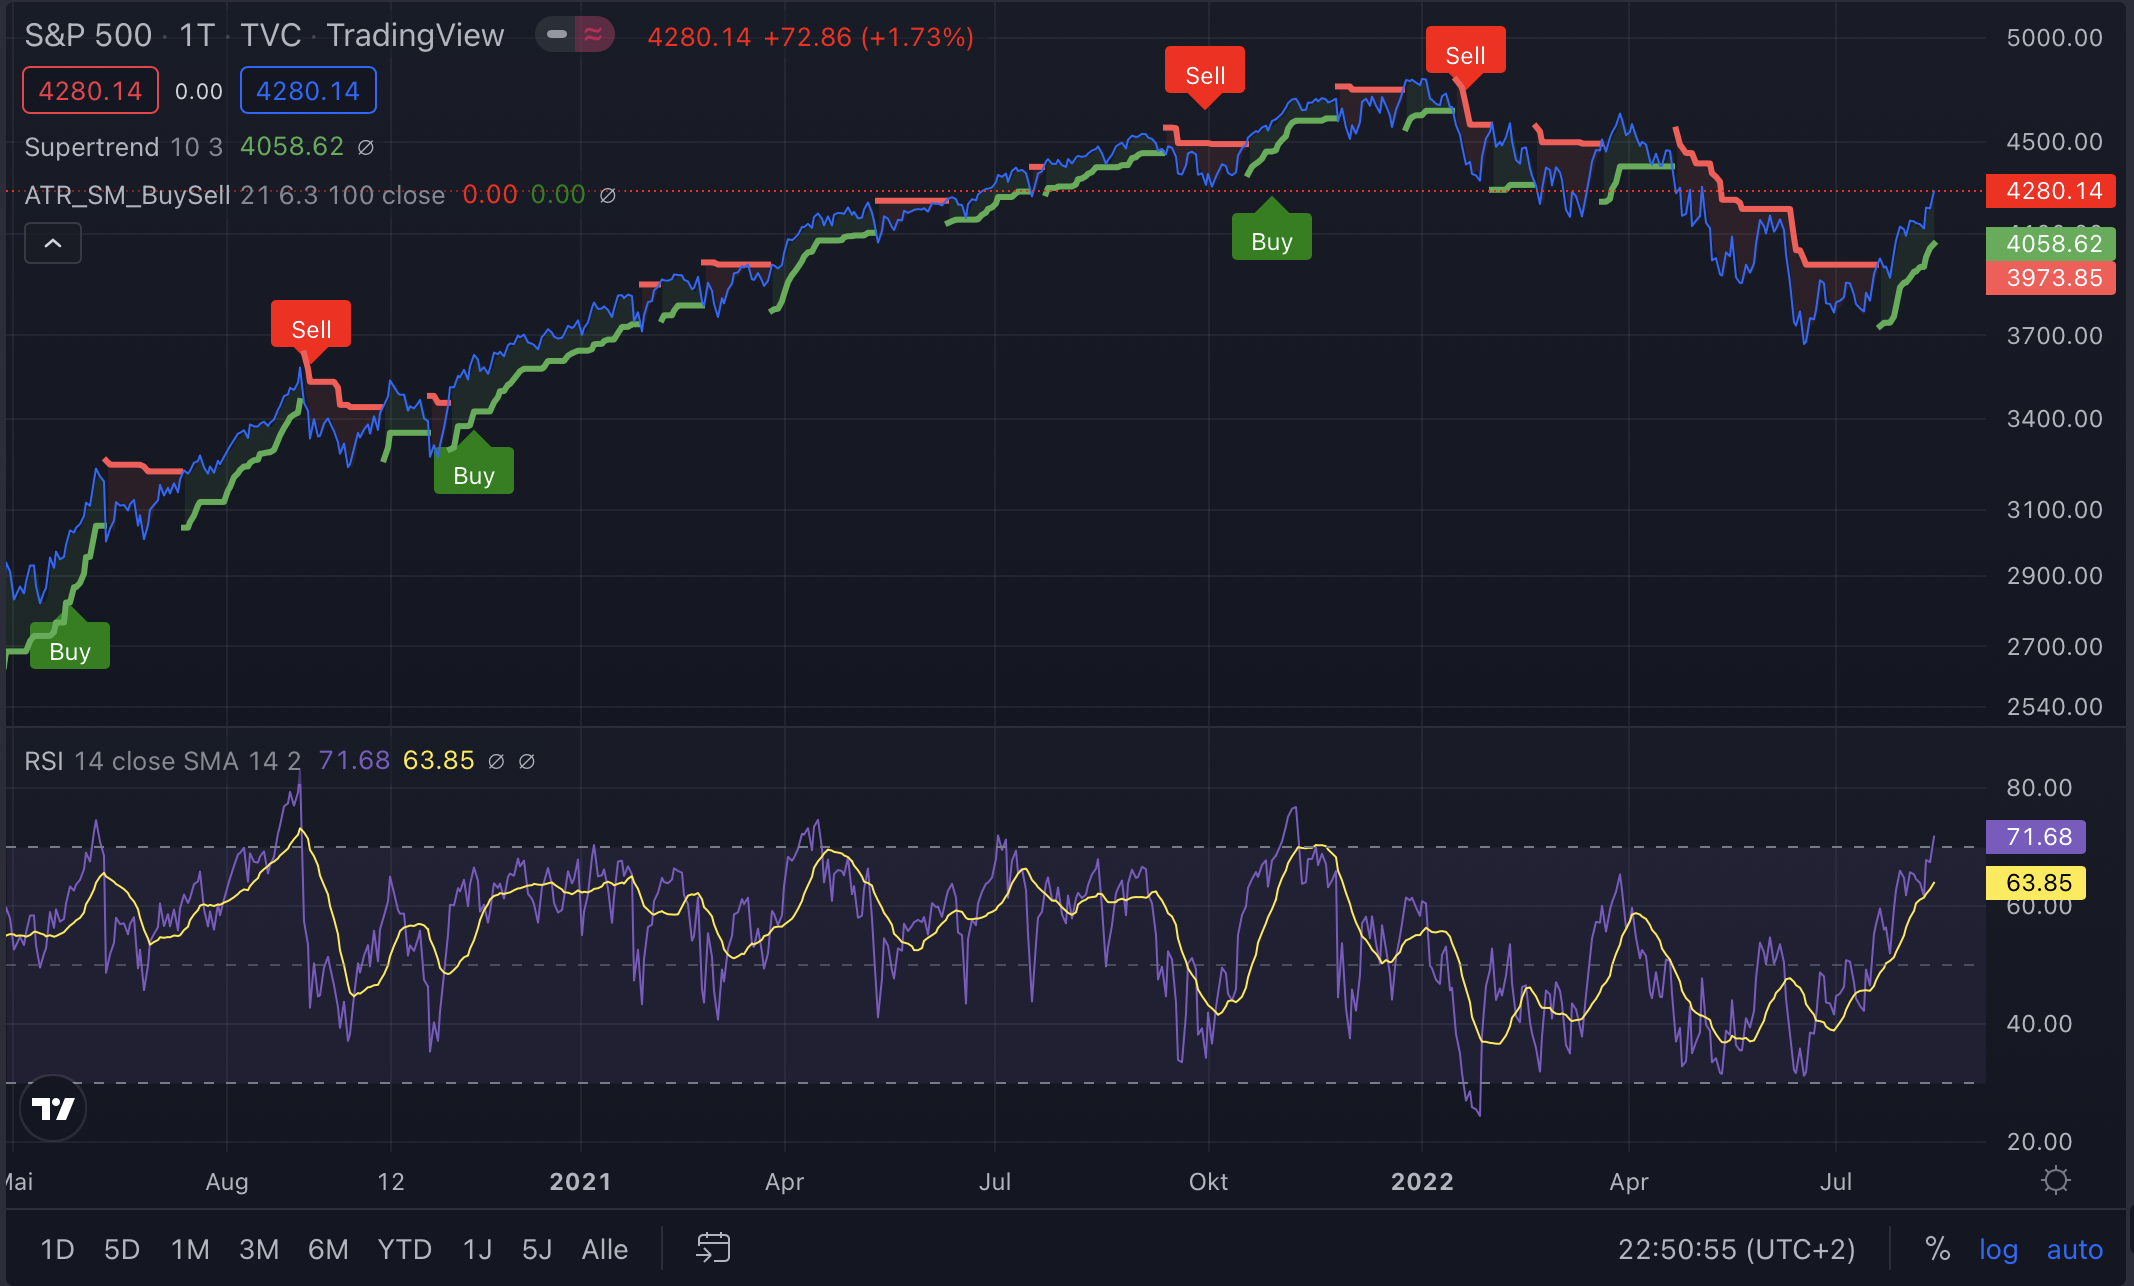Click the TradingView logo icon
Viewport: 2134px width, 1286px height.
pos(53,1108)
